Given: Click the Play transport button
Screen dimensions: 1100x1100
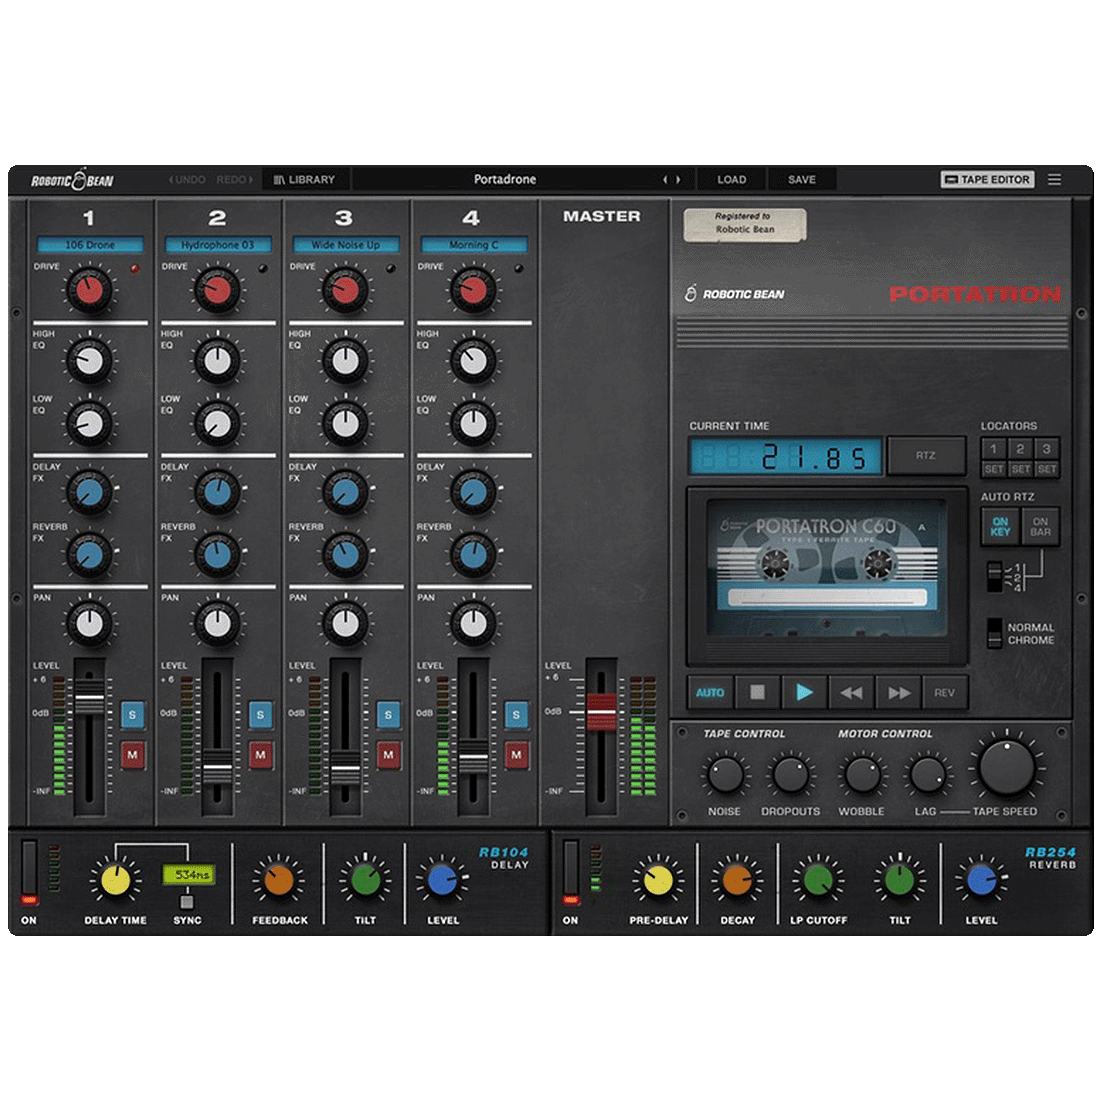Looking at the screenshot, I should [804, 692].
